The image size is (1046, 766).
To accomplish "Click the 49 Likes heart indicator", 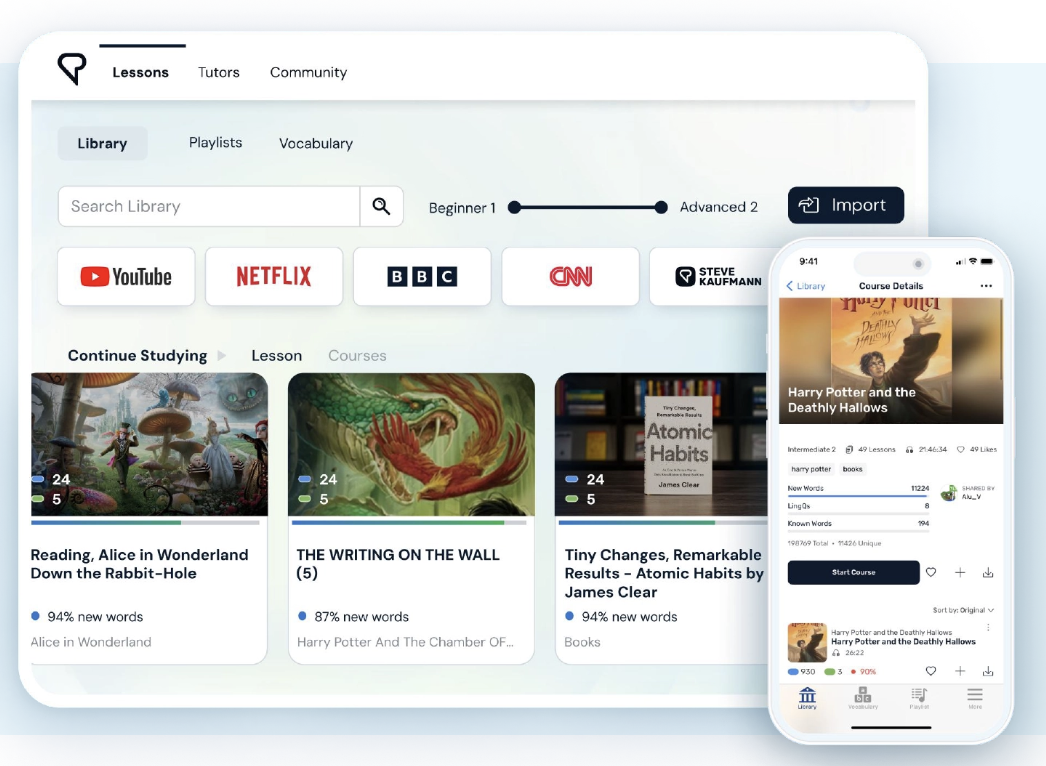I will tap(977, 450).
